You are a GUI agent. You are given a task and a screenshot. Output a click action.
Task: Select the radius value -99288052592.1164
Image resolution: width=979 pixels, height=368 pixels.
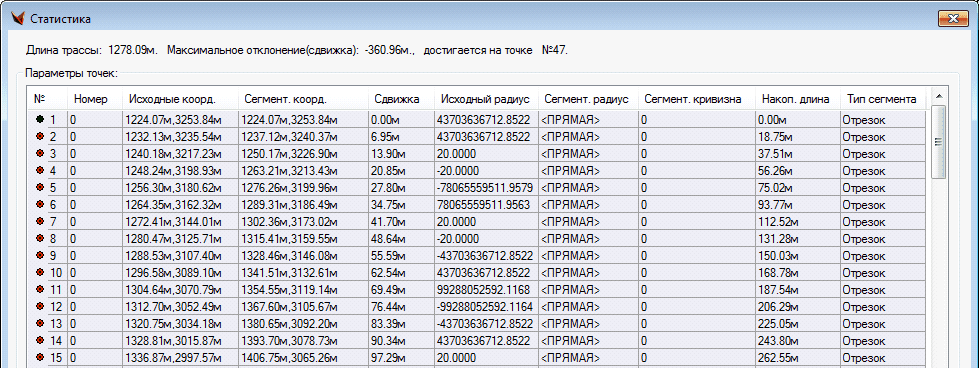point(486,306)
